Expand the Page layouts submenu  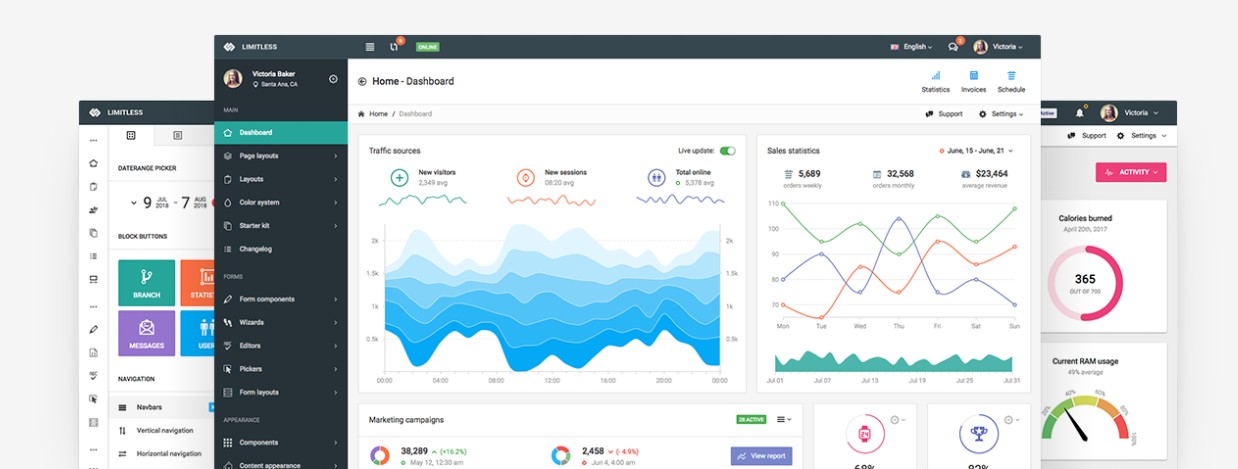point(281,156)
